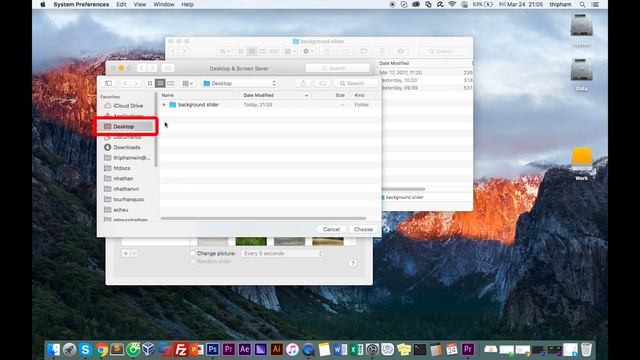
Task: Click the file dialog Search field
Action: 356,83
